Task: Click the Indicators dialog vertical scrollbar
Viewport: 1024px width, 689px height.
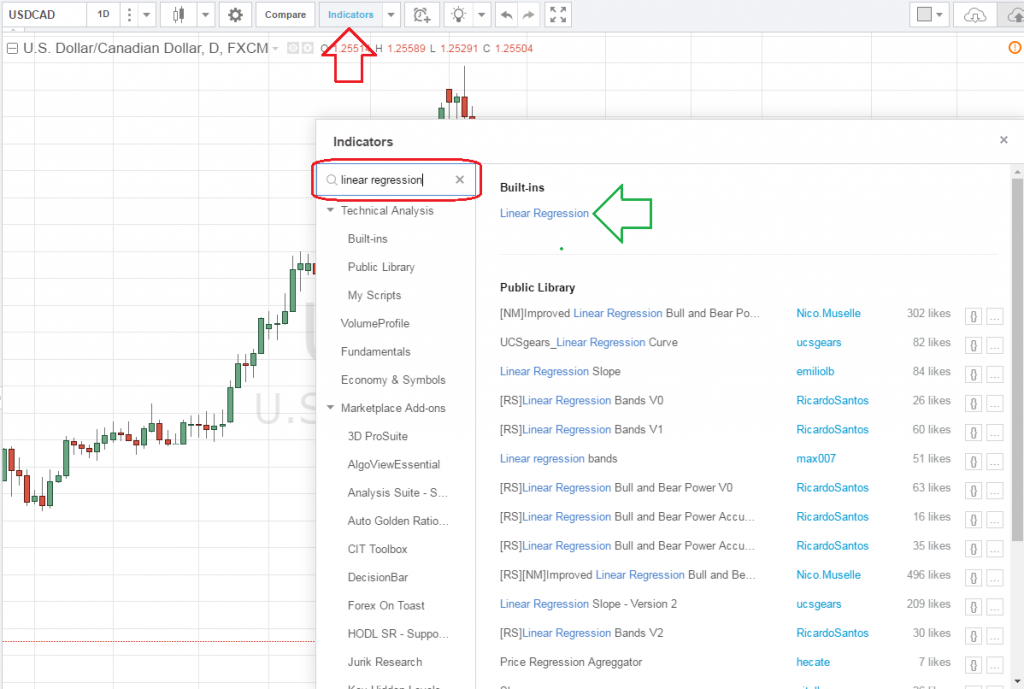Action: click(x=1017, y=359)
